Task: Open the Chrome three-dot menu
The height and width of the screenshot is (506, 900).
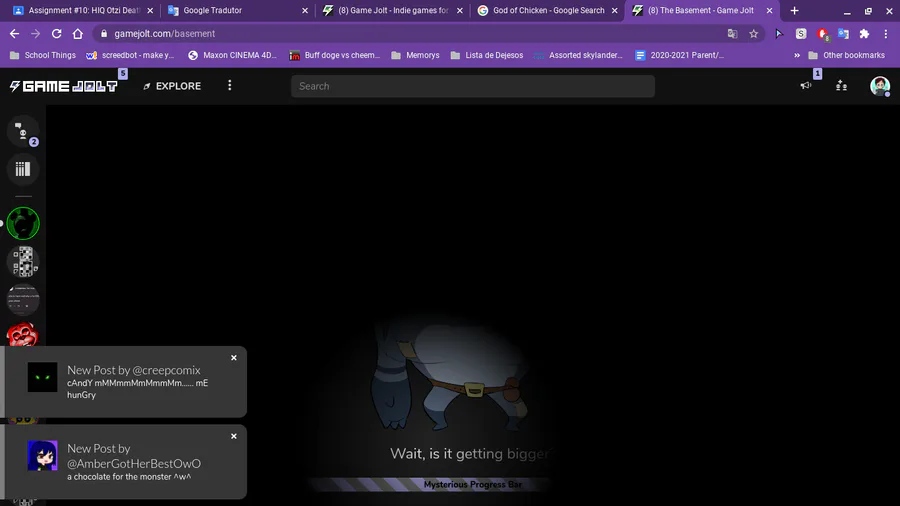Action: [x=886, y=34]
